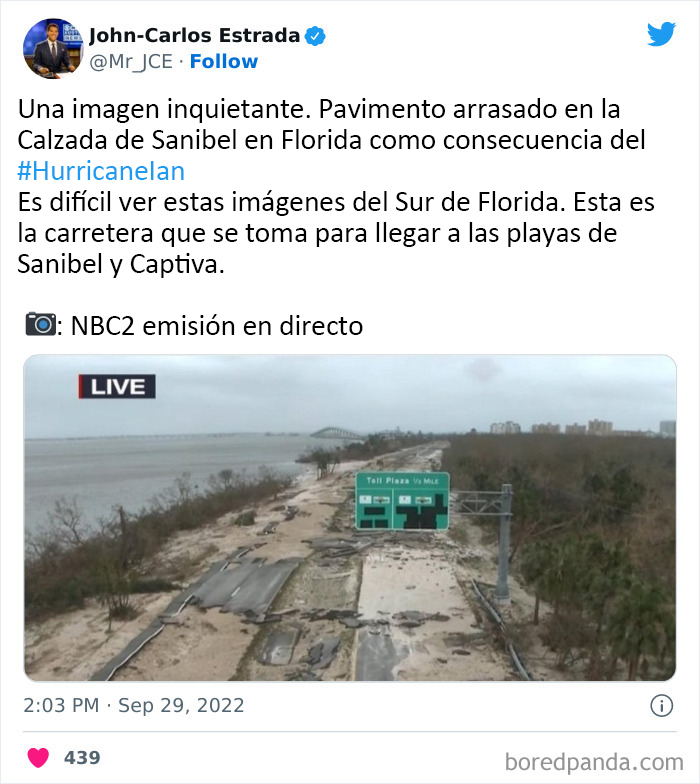Open the John-Carlos Estrada display name
700x784 pixels.
(x=194, y=36)
